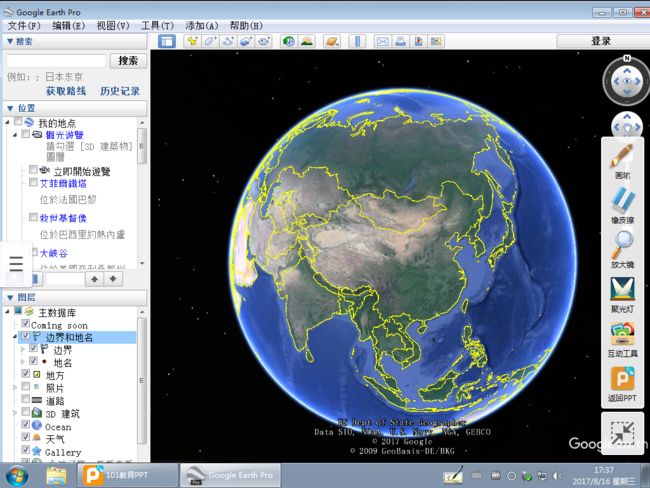Click the Save Image toolbar icon
This screenshot has width=650, height=488.
(x=418, y=41)
